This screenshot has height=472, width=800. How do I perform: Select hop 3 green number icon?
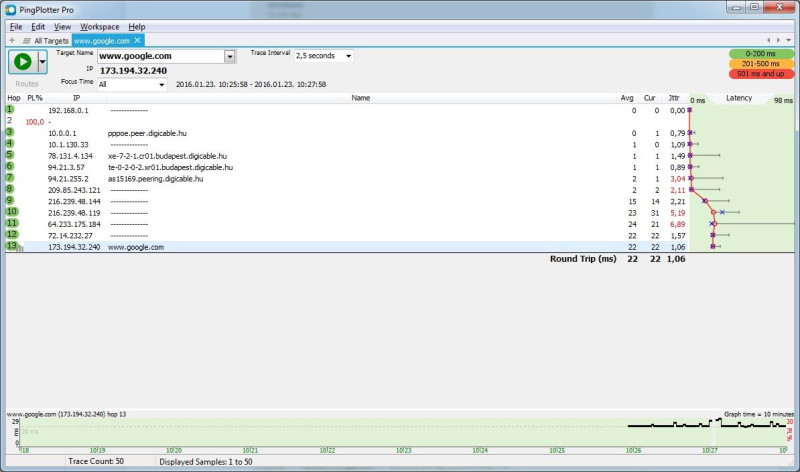(x=10, y=132)
